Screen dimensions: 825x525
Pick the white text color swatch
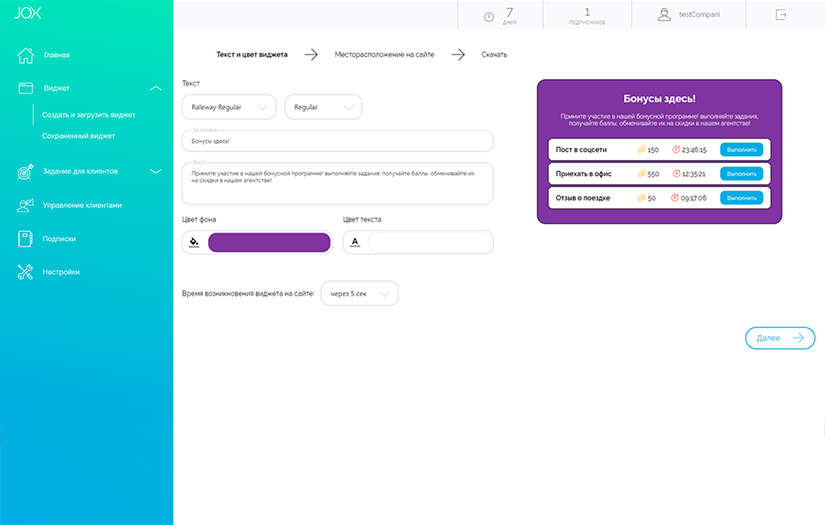tap(430, 243)
